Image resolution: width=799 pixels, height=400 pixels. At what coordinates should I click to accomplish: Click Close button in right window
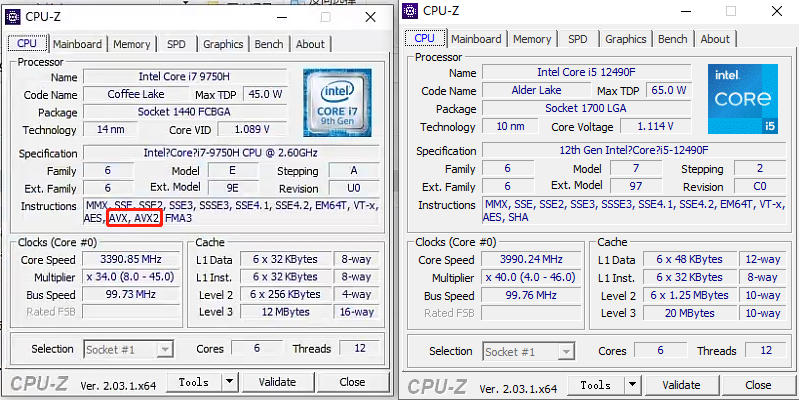[x=758, y=385]
